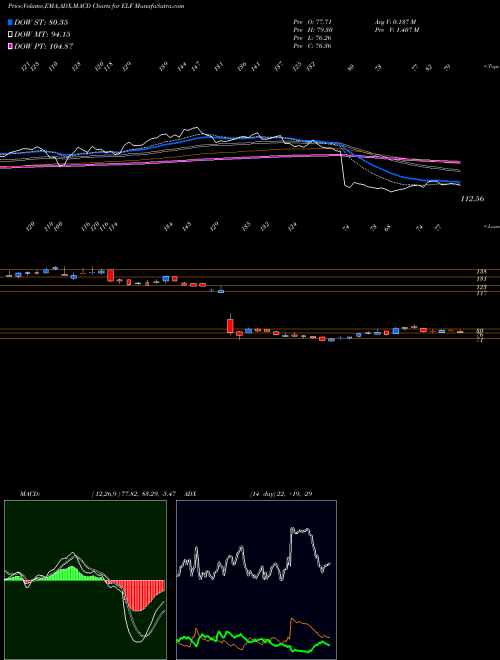Click the green +DI line in the ADX chart
This screenshot has width=500, height=660.
253,639
